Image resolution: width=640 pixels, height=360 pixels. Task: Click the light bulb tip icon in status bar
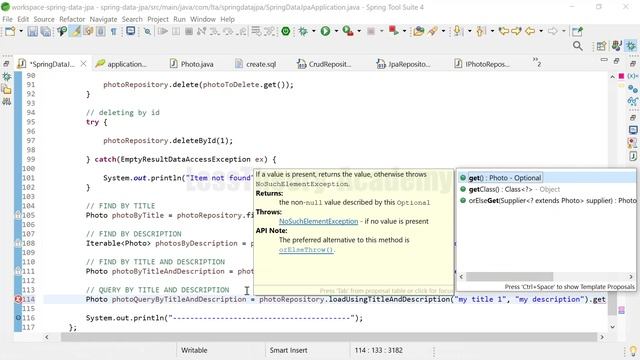(632, 351)
